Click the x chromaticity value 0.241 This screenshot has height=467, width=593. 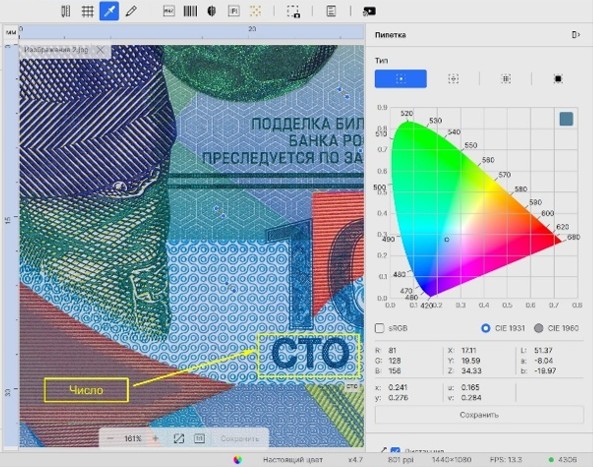[x=398, y=388]
